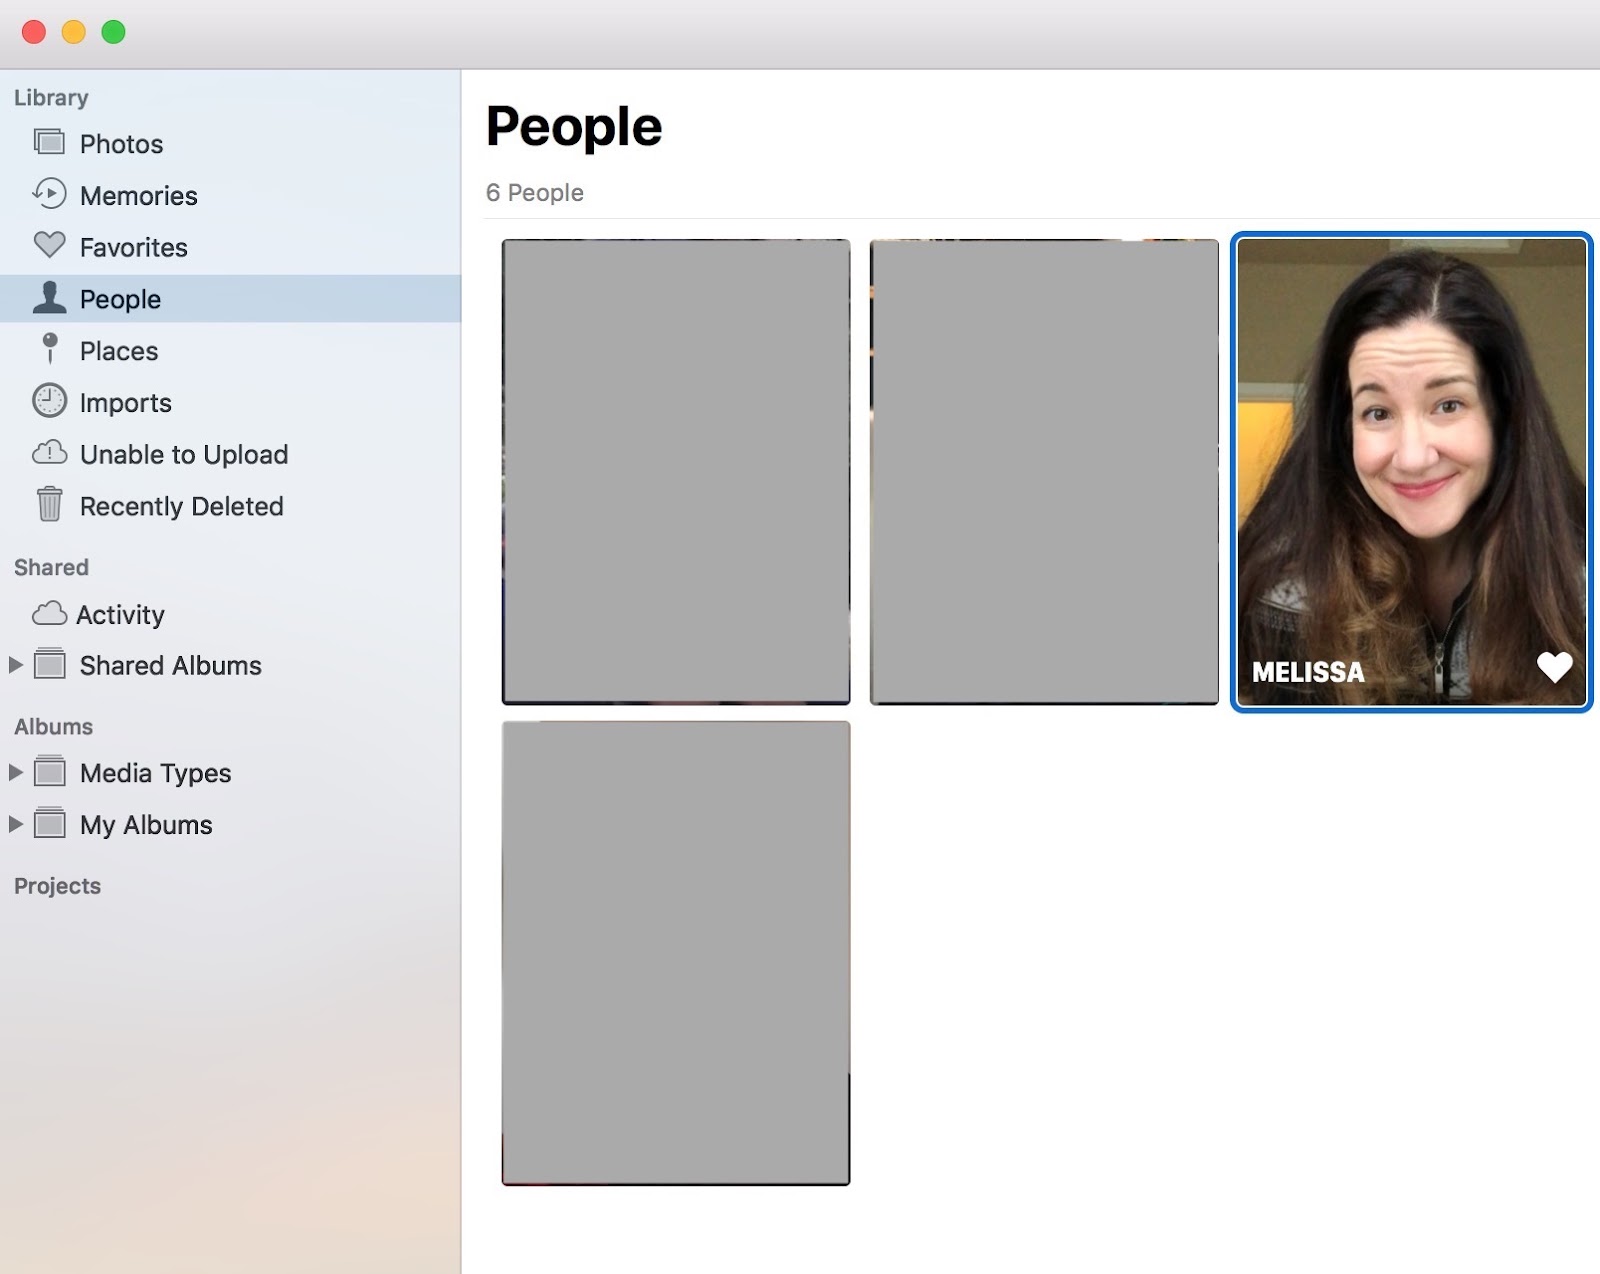Select Activity under Shared
1600x1274 pixels.
(x=230, y=615)
